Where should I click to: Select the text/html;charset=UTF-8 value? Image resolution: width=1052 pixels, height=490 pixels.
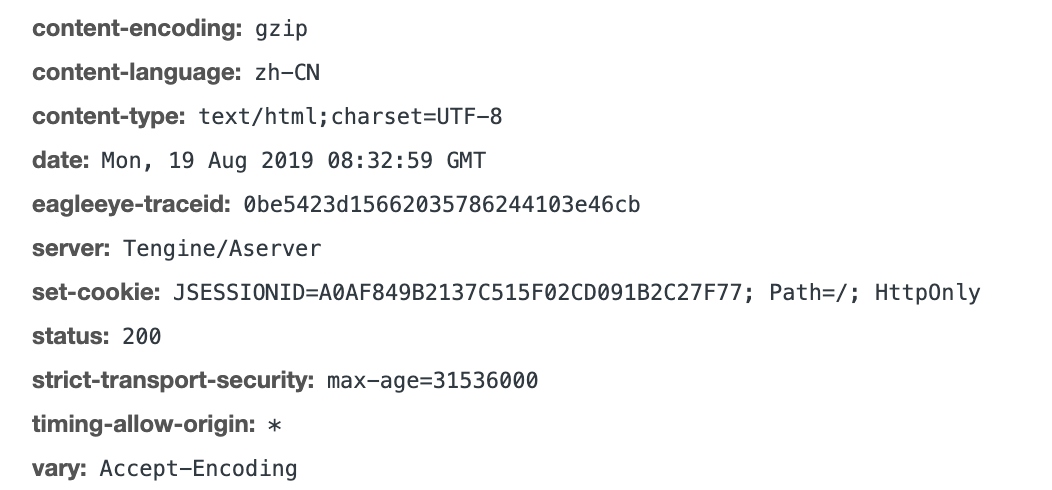(350, 117)
